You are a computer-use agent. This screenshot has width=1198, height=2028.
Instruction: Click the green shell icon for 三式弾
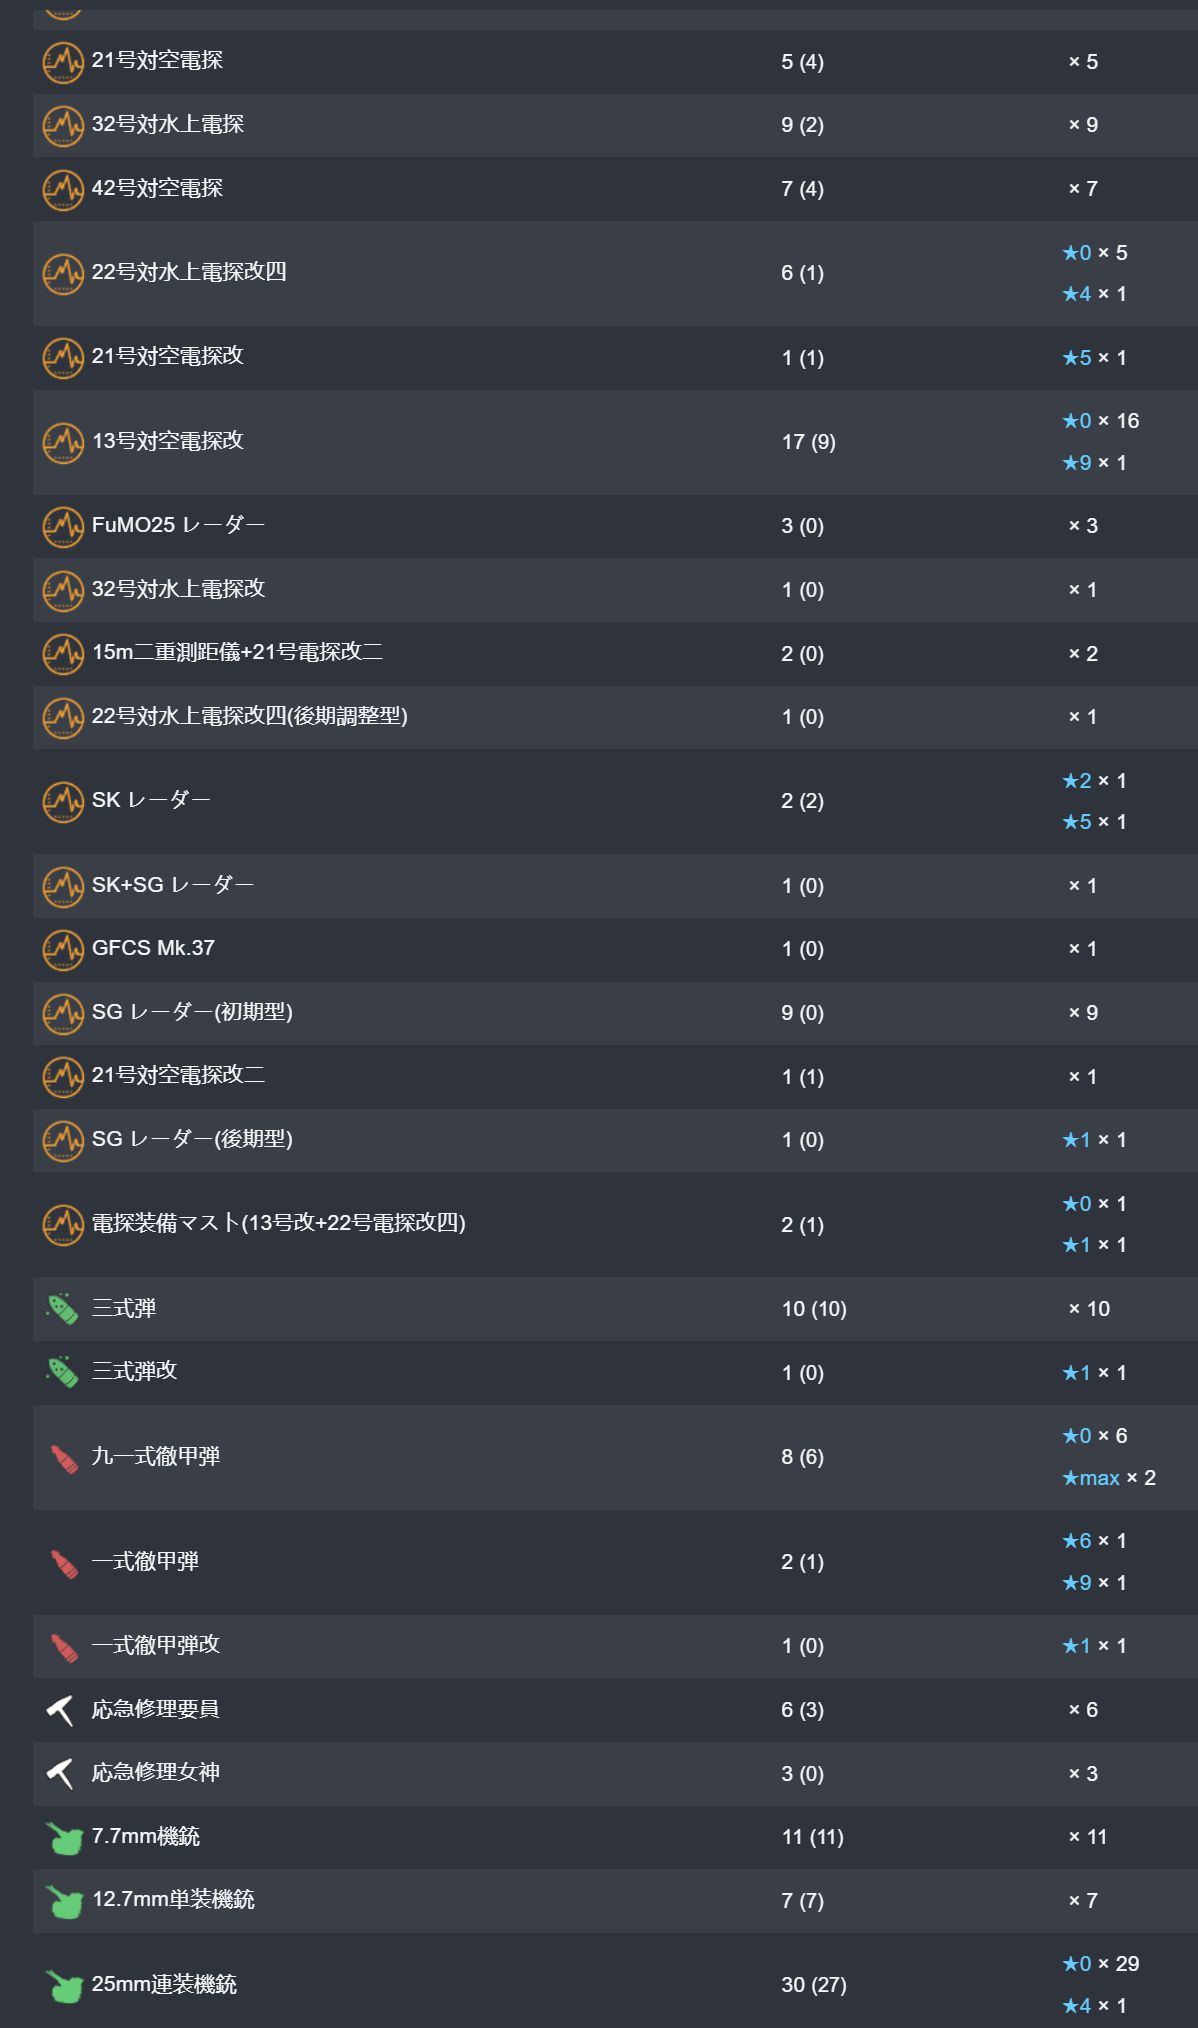(x=63, y=1309)
